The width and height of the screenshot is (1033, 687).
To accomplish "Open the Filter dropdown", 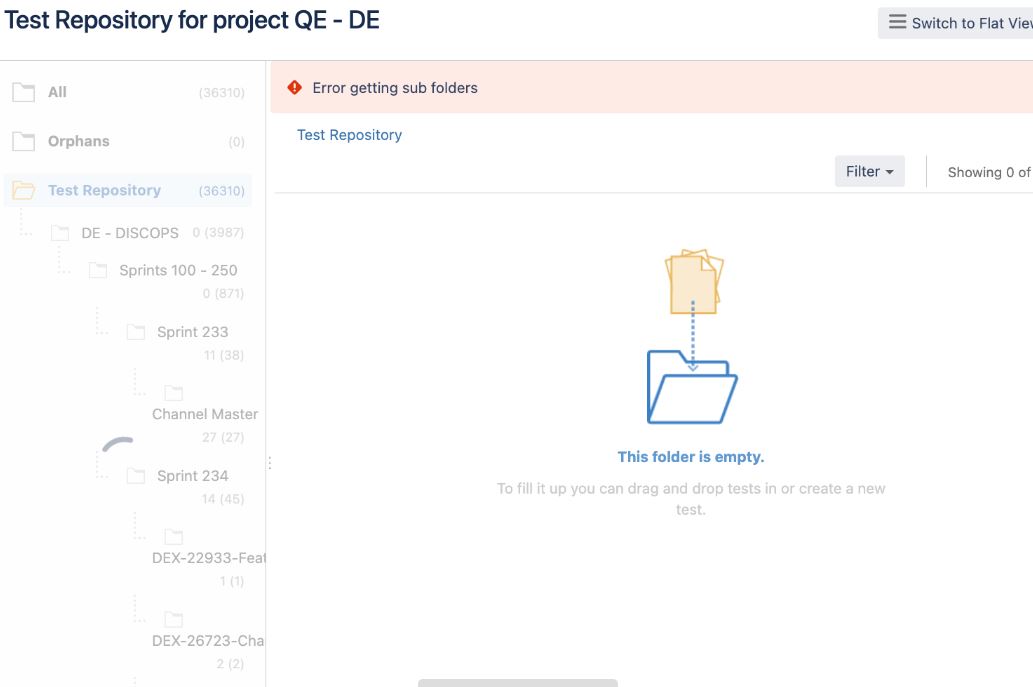I will [869, 171].
